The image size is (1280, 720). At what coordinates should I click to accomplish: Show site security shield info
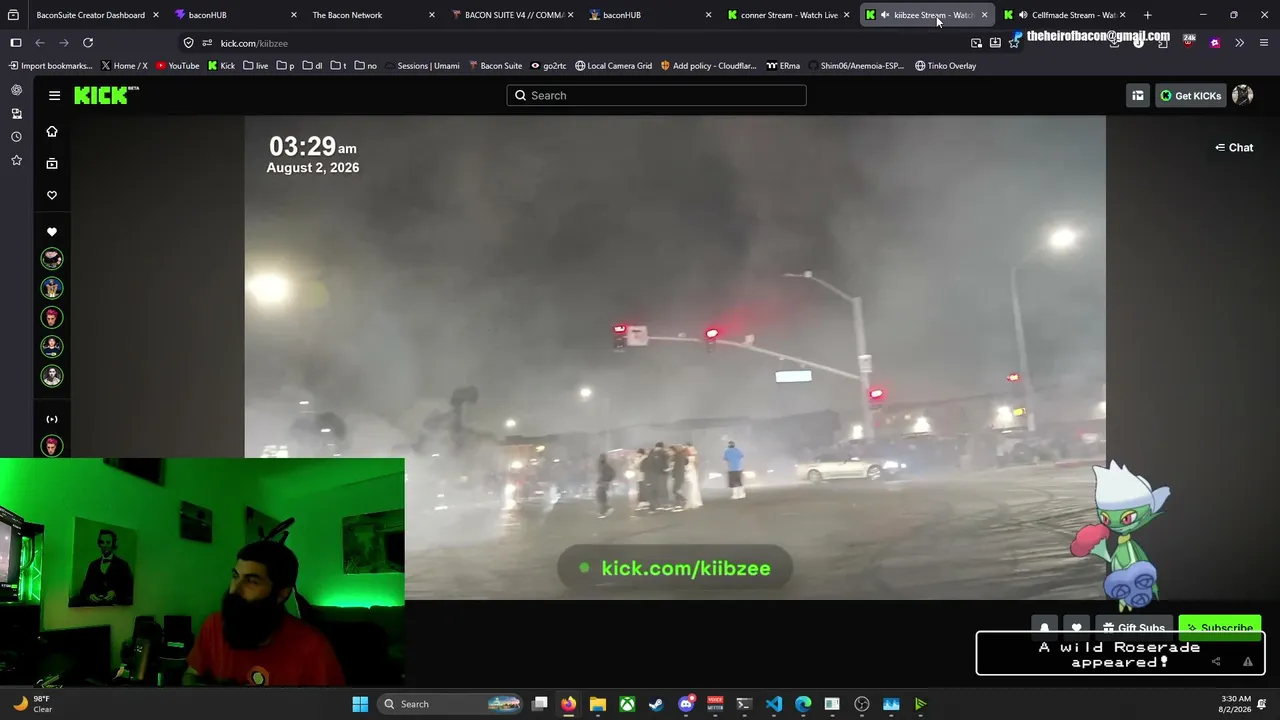coord(189,43)
